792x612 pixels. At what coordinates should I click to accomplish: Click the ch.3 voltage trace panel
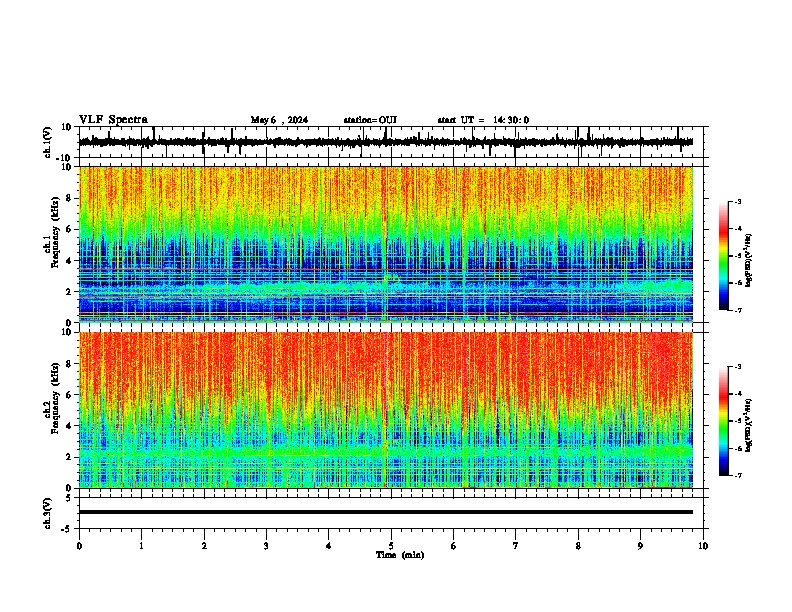(x=391, y=513)
